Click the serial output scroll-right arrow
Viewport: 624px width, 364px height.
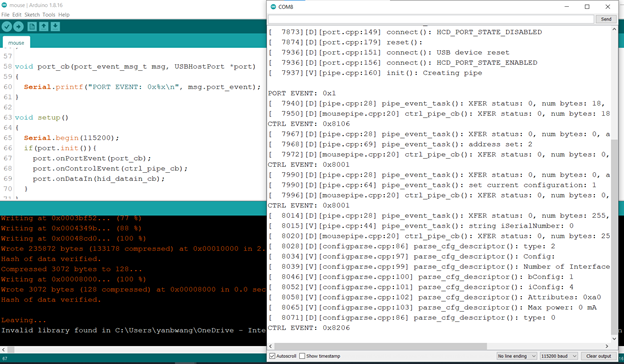coord(607,346)
